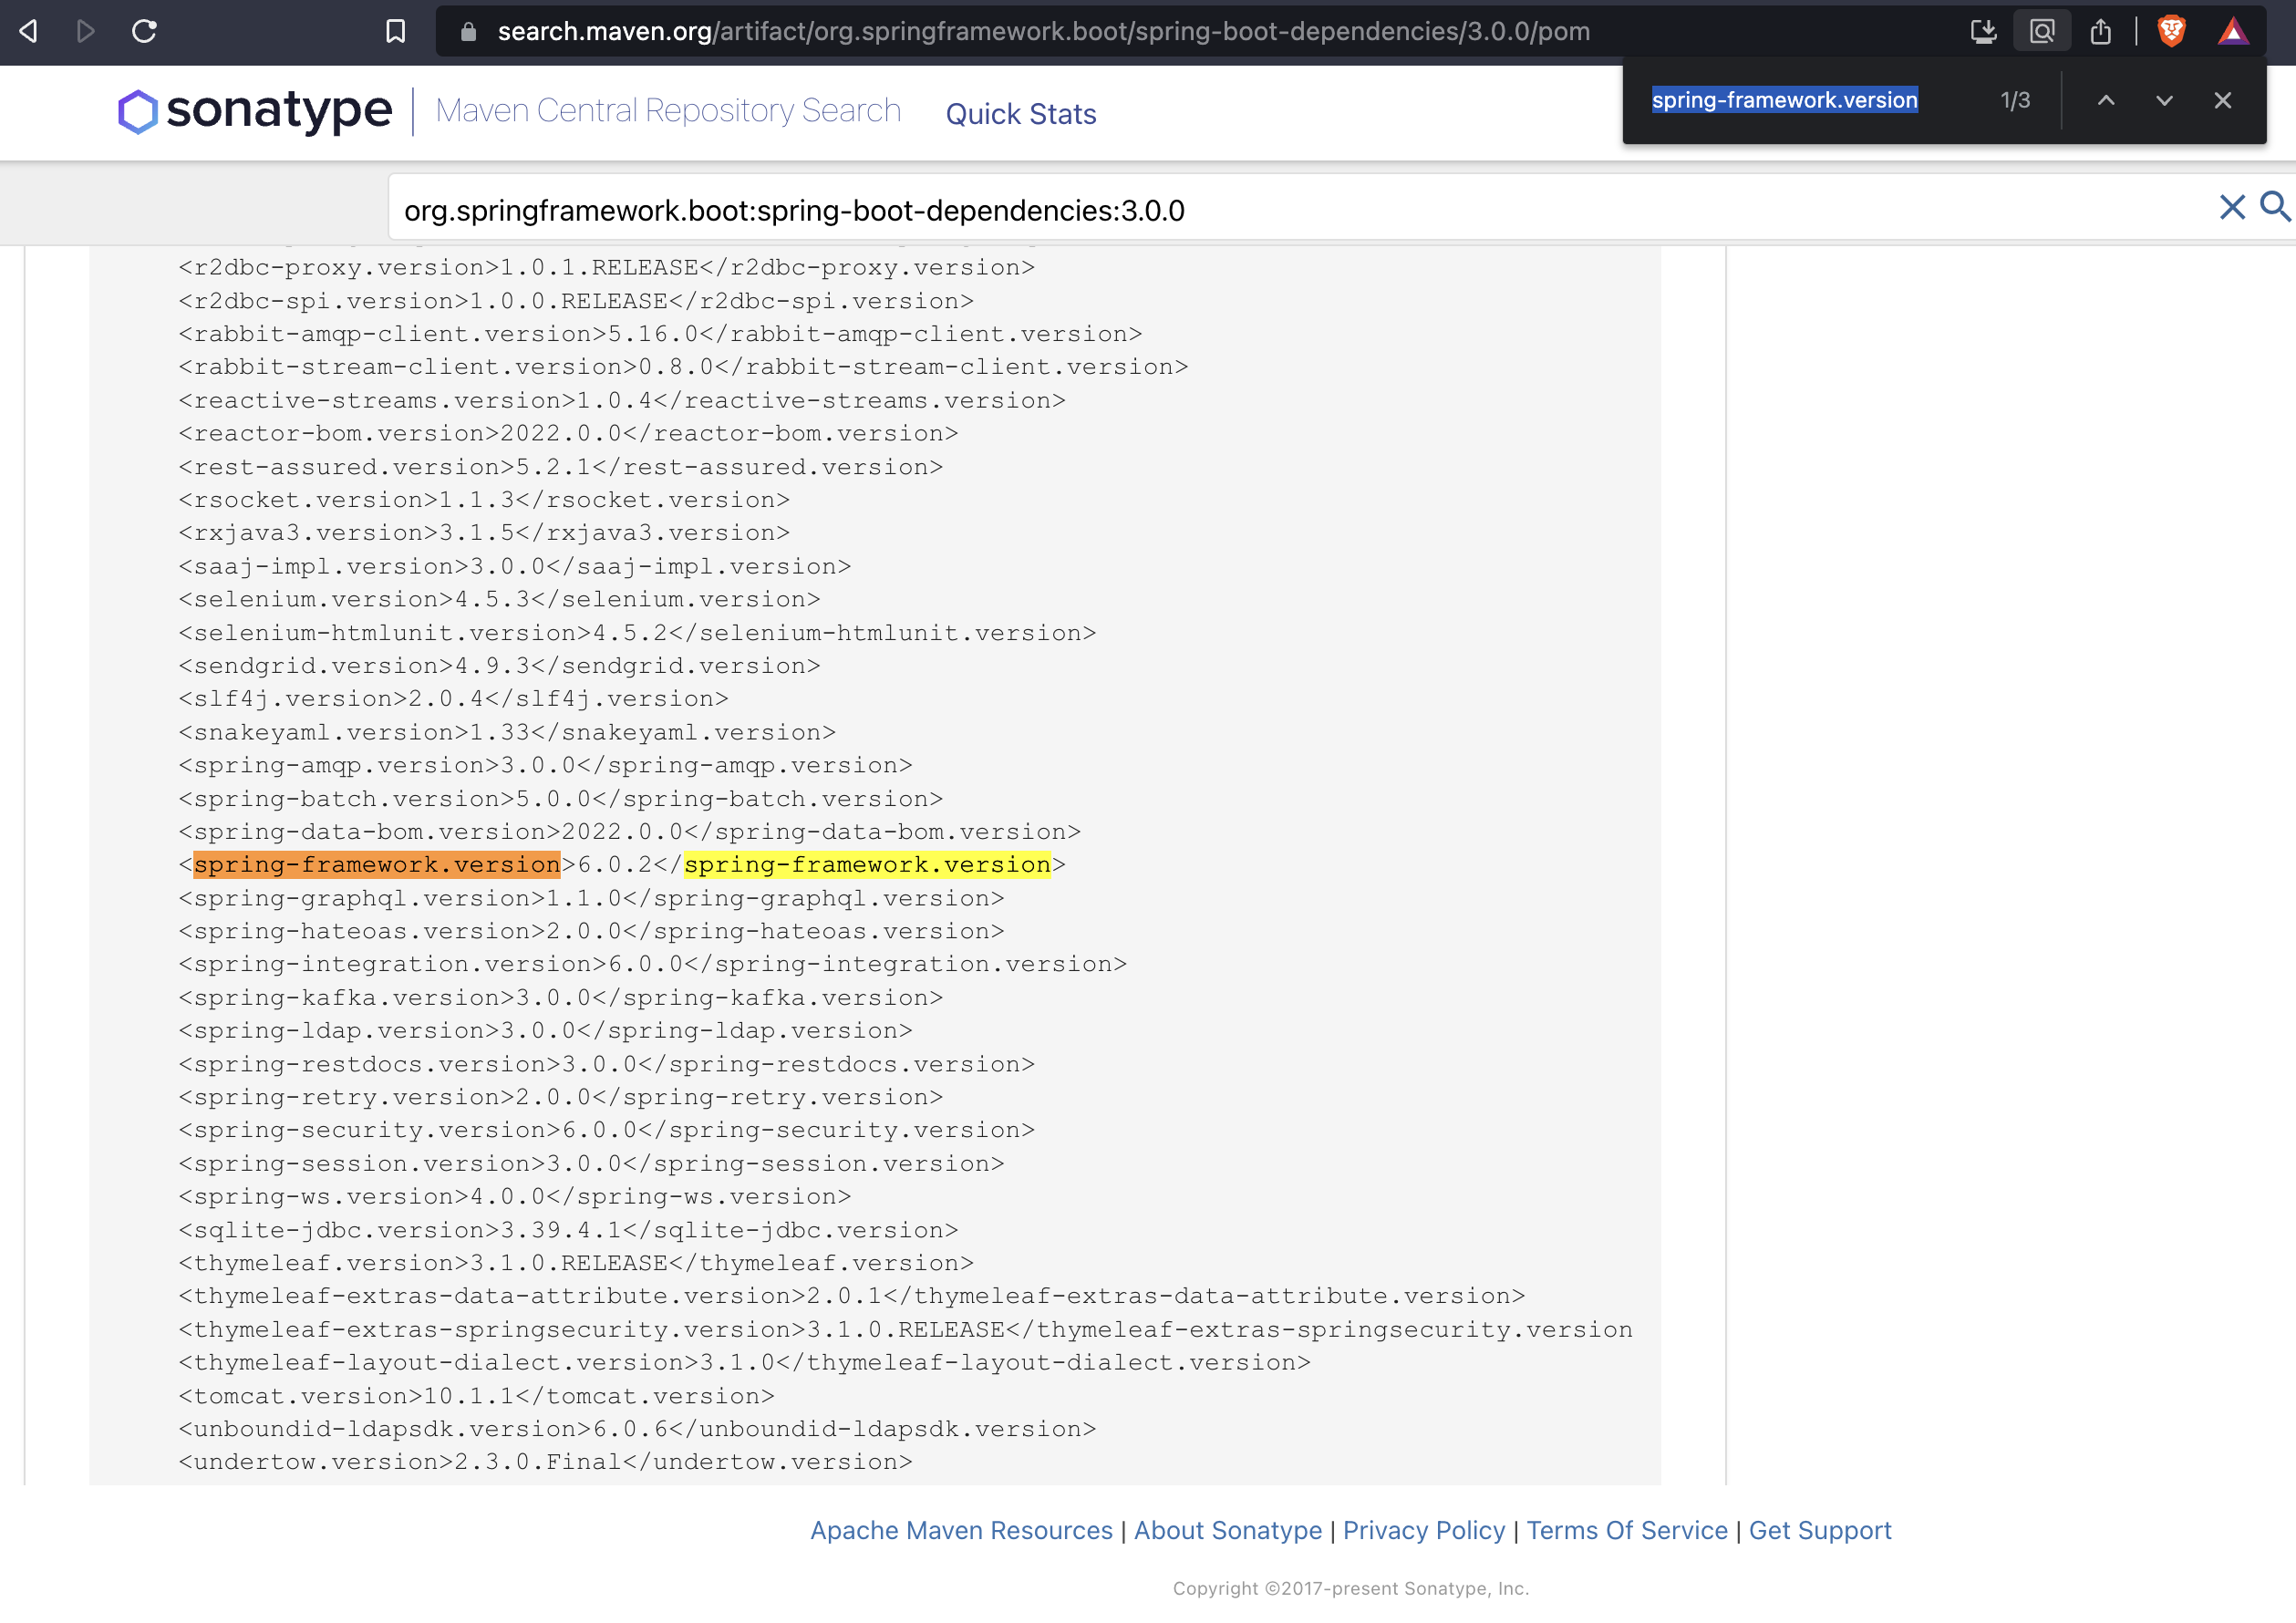Click the search close X icon in search bar
This screenshot has height=1623, width=2296.
coord(2233,205)
